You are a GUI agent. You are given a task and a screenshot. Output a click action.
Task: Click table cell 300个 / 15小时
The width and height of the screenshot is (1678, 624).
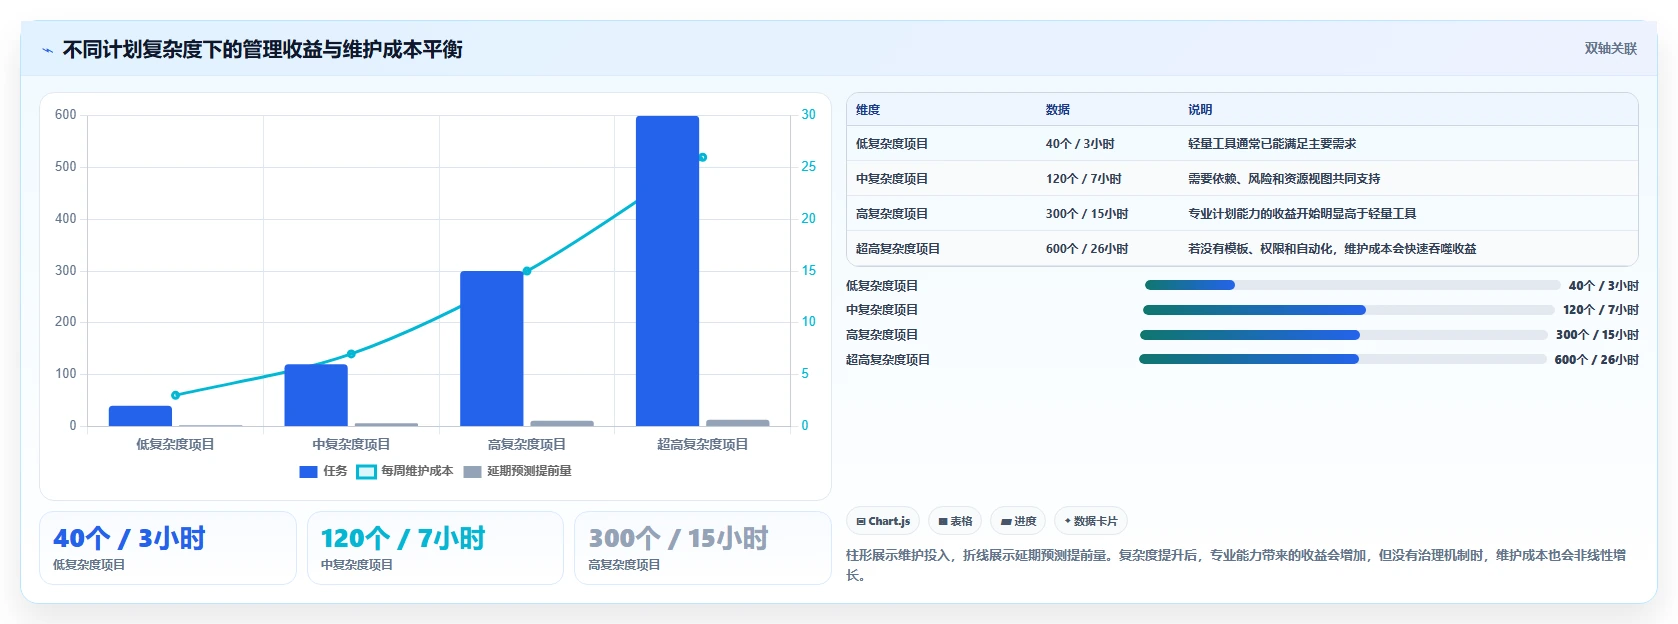pos(1087,214)
